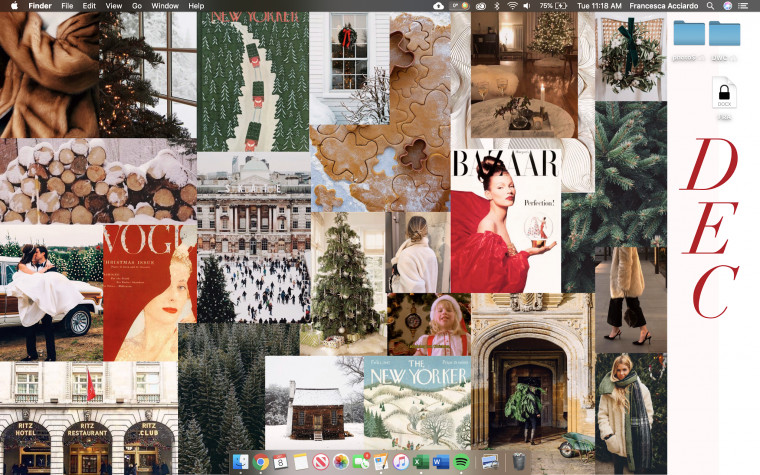Launch Google Chrome from the Dock
760x475 pixels.
click(261, 462)
